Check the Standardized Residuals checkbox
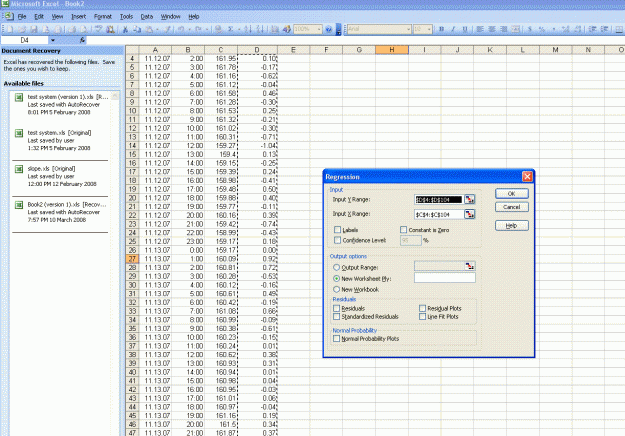The image size is (625, 436). pyautogui.click(x=336, y=316)
